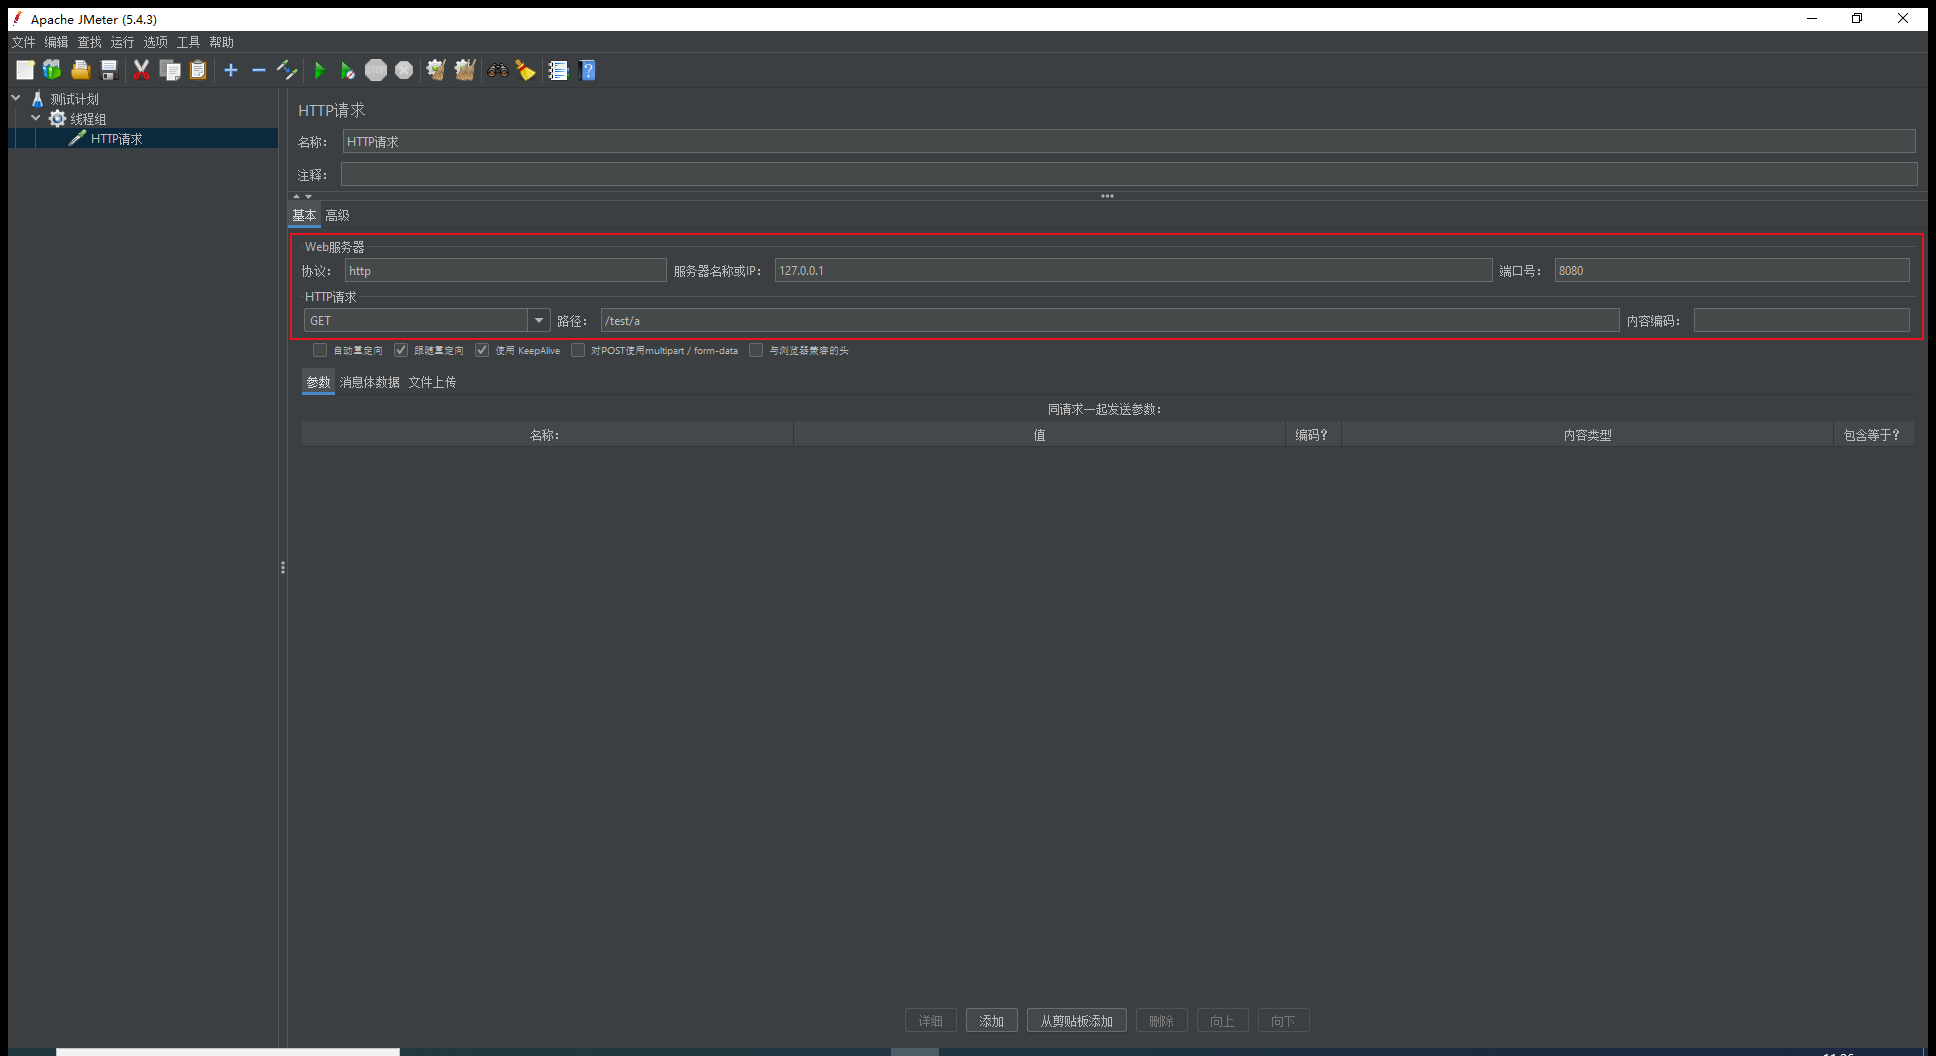
Task: Click the 删除 button
Action: tap(1161, 1021)
